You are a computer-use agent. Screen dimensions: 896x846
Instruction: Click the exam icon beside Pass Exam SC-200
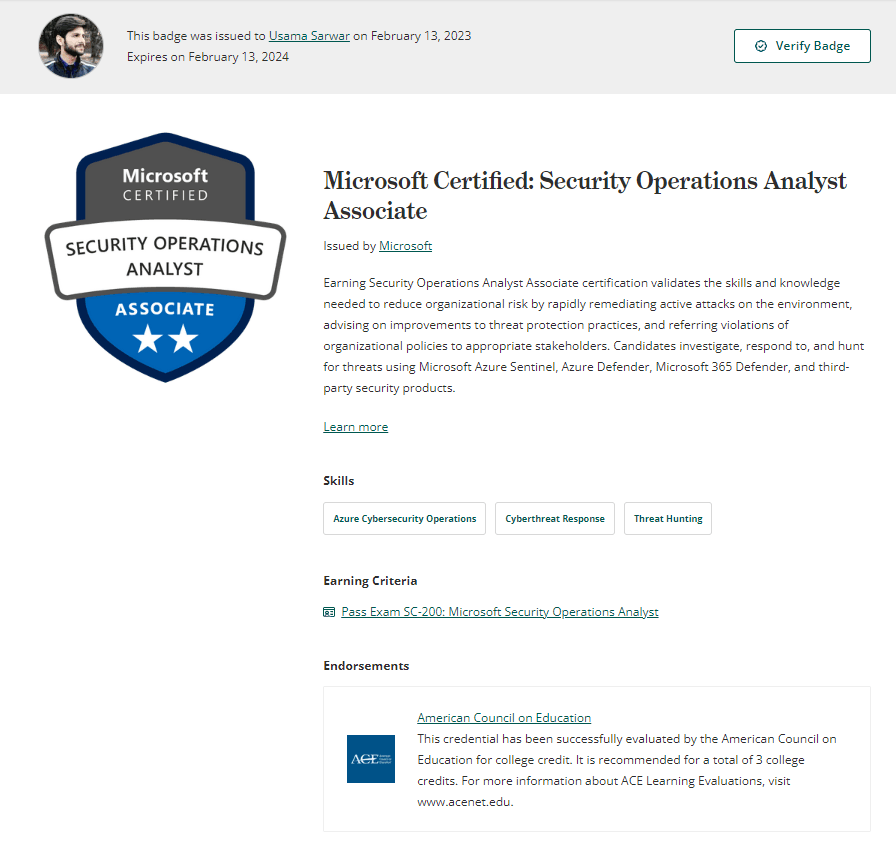pos(329,612)
